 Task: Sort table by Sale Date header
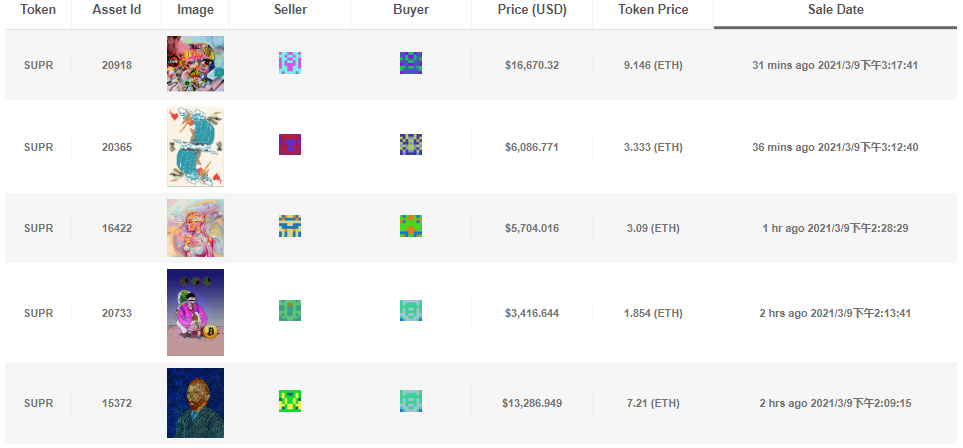pos(835,10)
